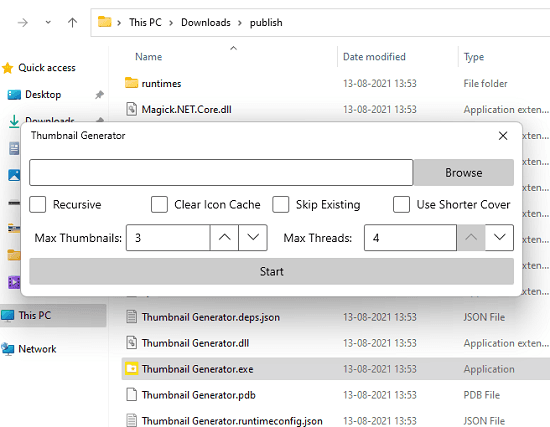Go up one folder level in Explorer
Image resolution: width=550 pixels, height=427 pixels.
pos(72,23)
